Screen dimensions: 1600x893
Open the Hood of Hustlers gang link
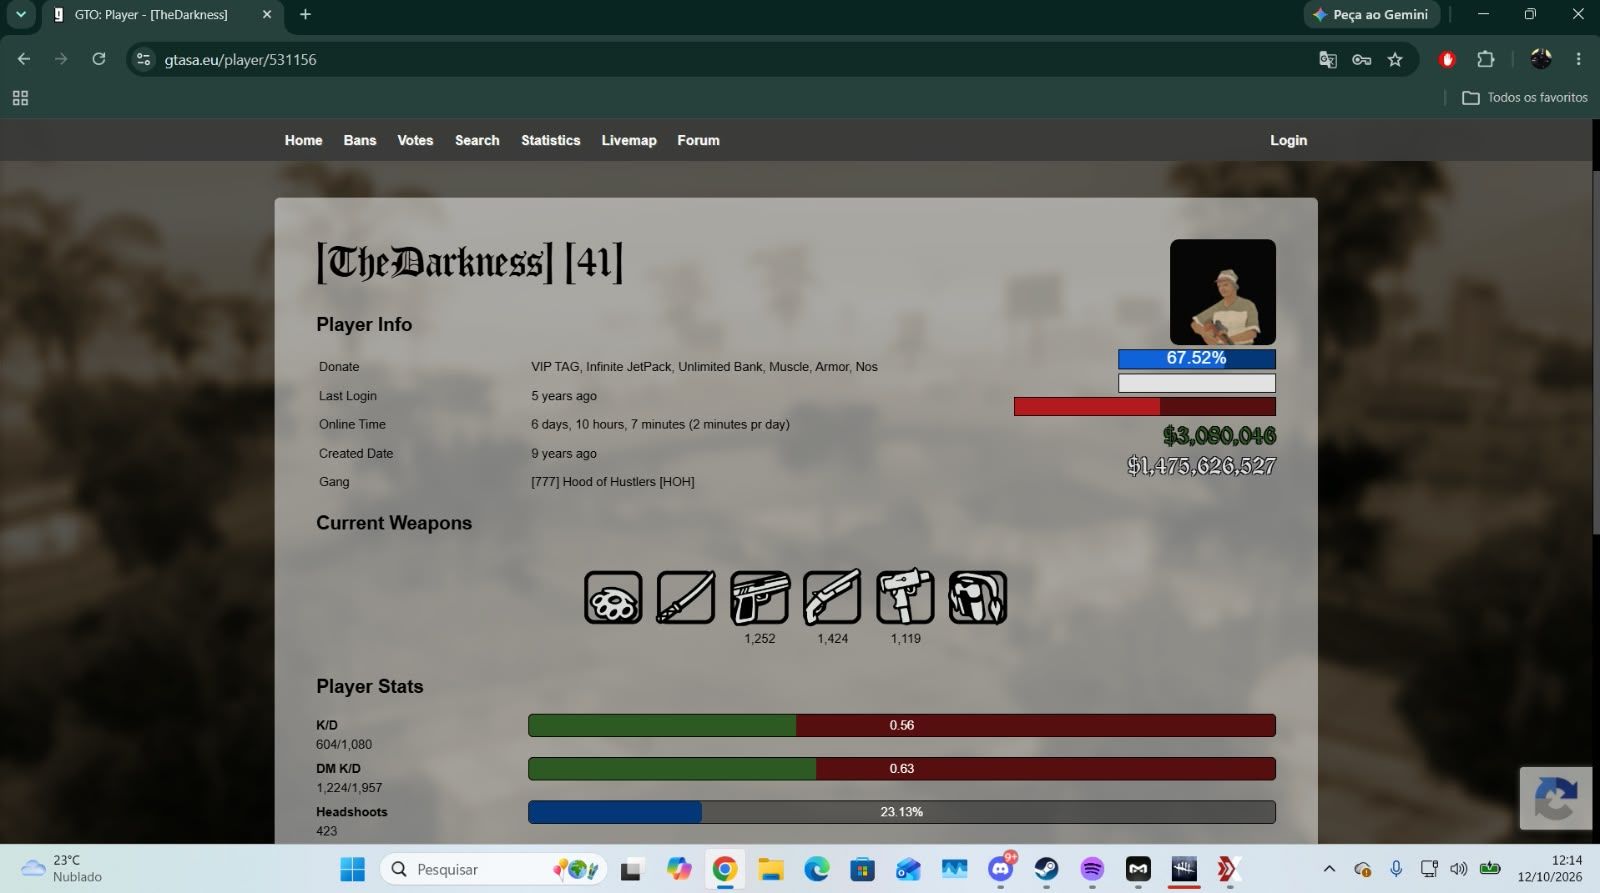click(x=613, y=482)
